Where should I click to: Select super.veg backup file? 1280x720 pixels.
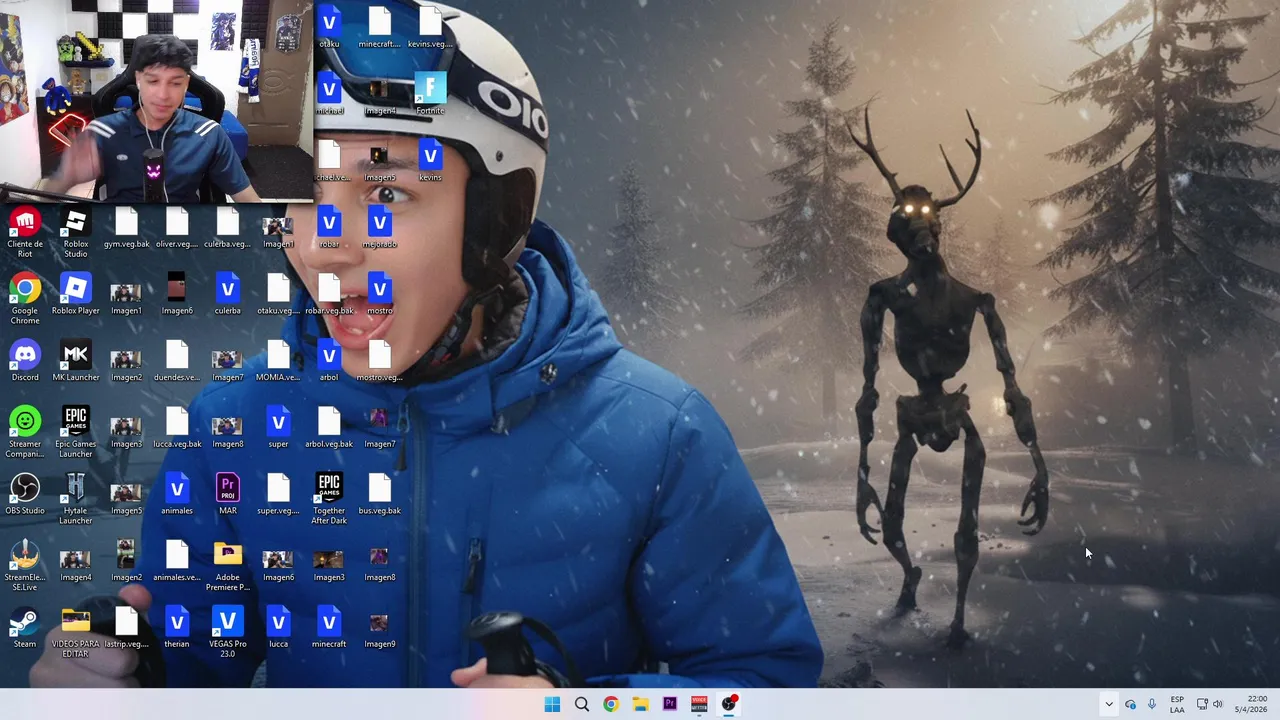pos(278,495)
